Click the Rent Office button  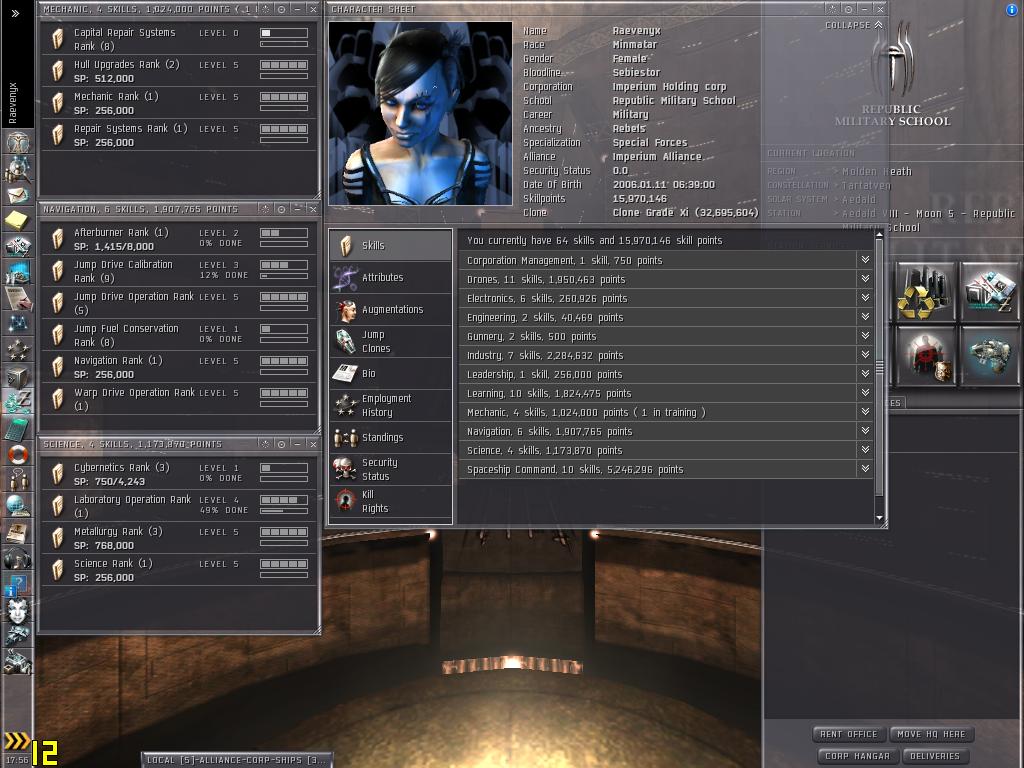[x=848, y=734]
